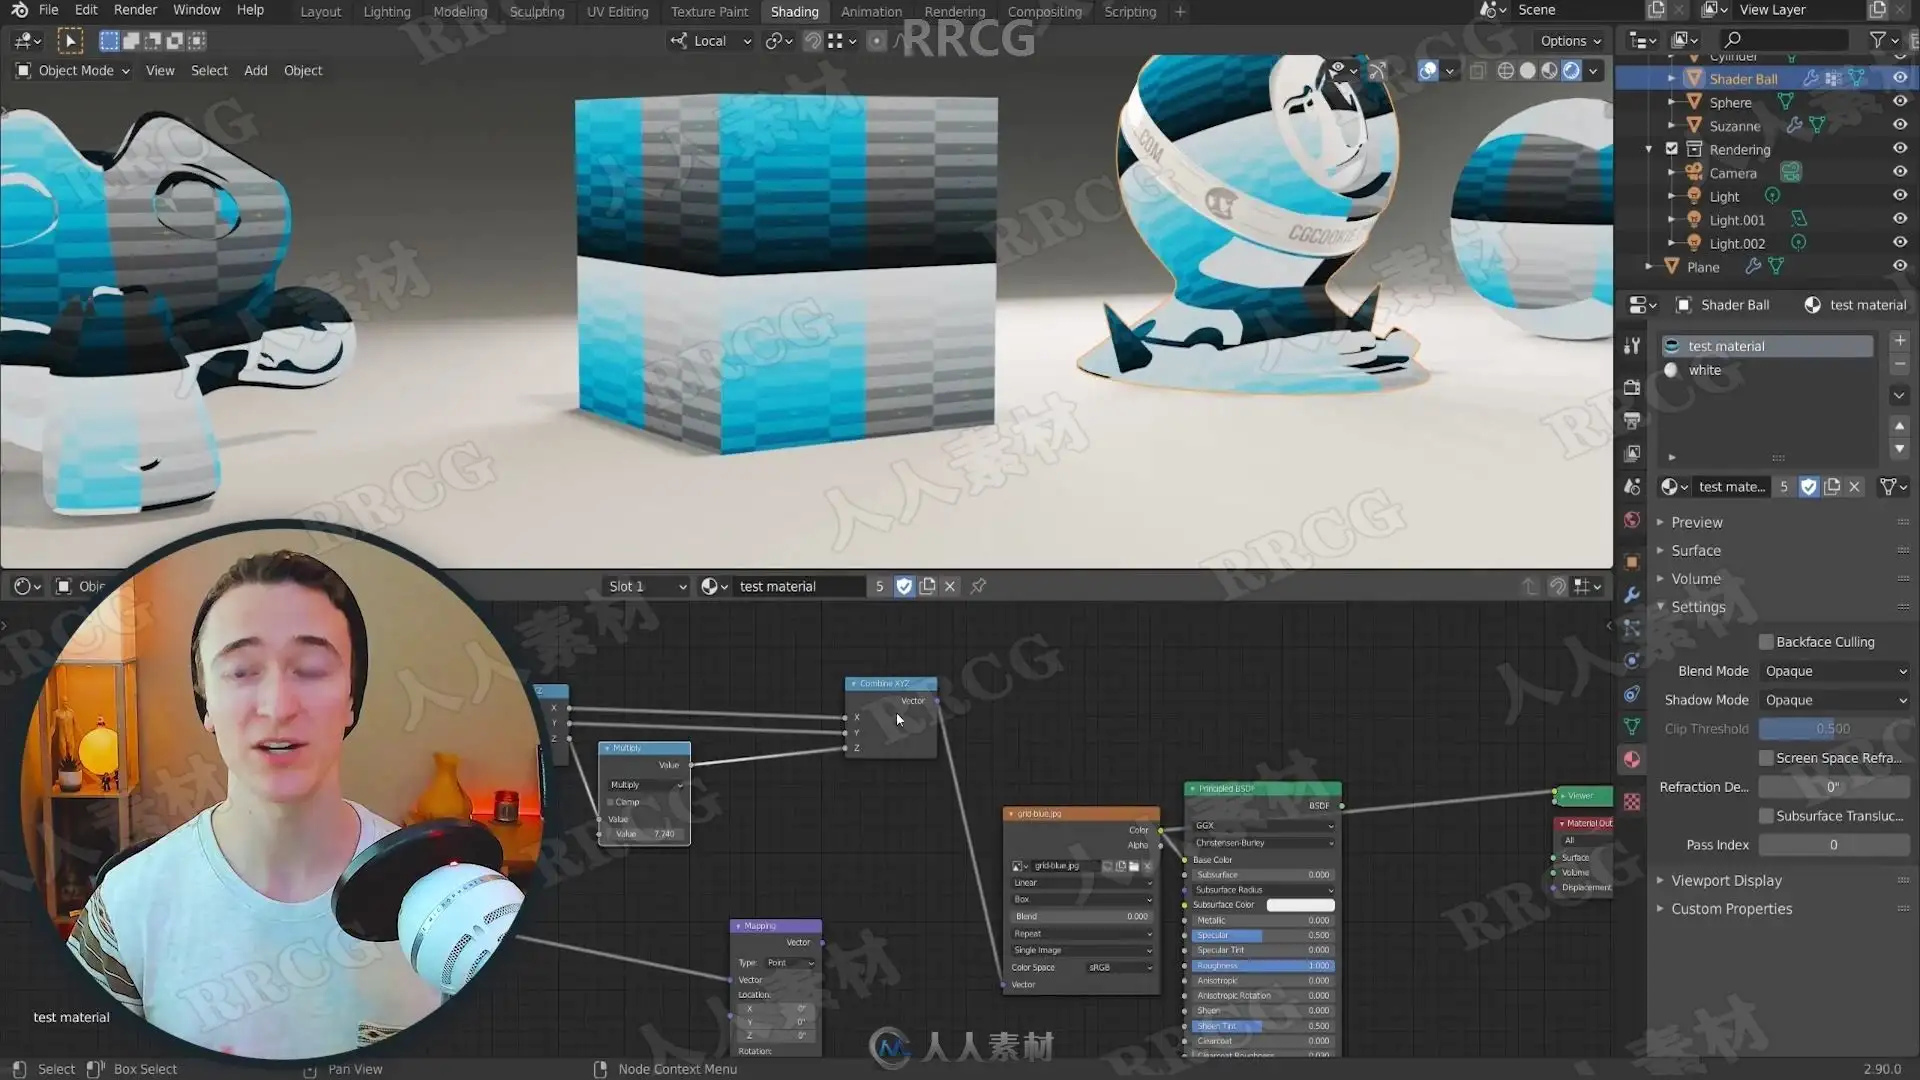Image resolution: width=1920 pixels, height=1080 pixels.
Task: Open the Render properties tab icon
Action: 1632,387
